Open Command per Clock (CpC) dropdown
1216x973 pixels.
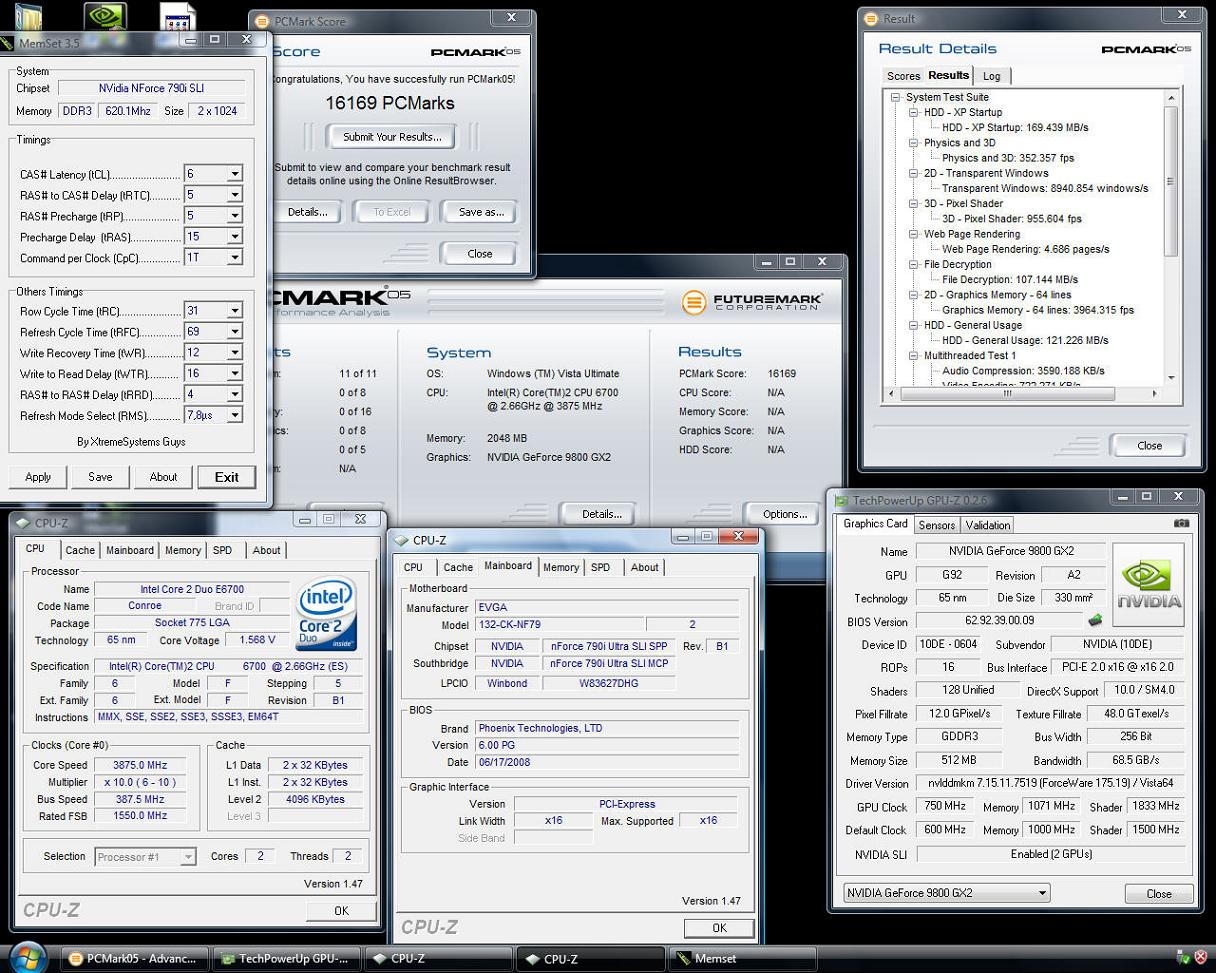click(x=234, y=258)
